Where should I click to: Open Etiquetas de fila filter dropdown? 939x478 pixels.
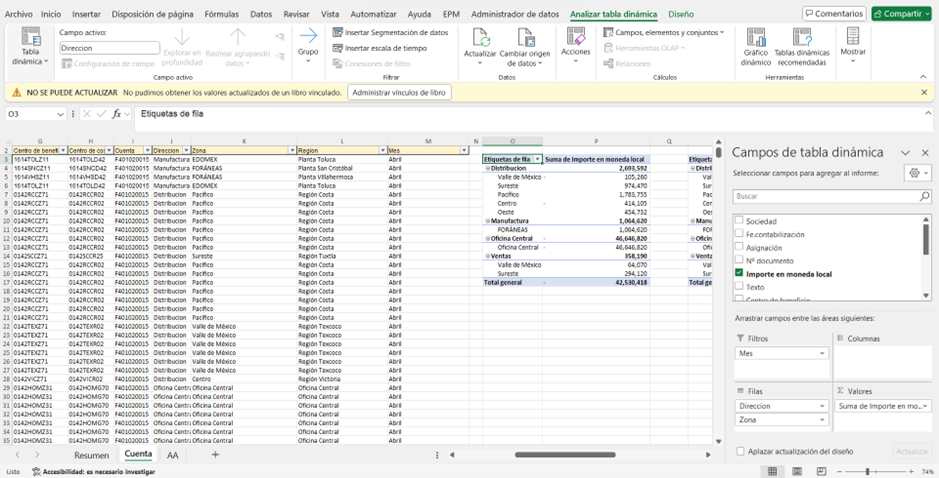click(x=538, y=159)
